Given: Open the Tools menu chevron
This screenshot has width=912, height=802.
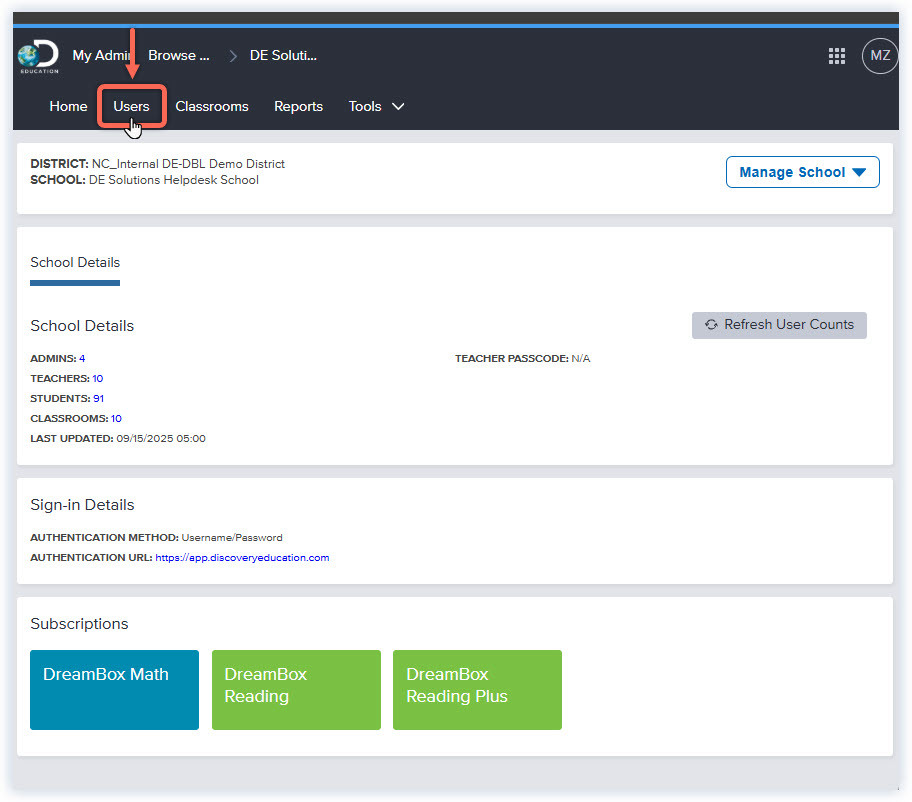Looking at the screenshot, I should 397,106.
